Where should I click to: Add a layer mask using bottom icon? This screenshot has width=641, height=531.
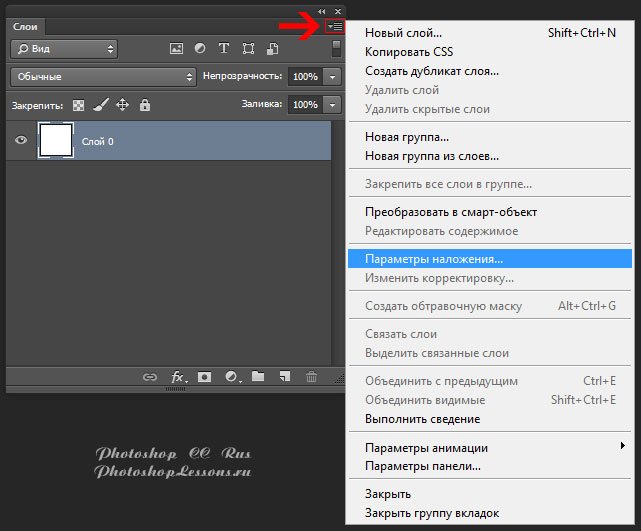point(205,377)
